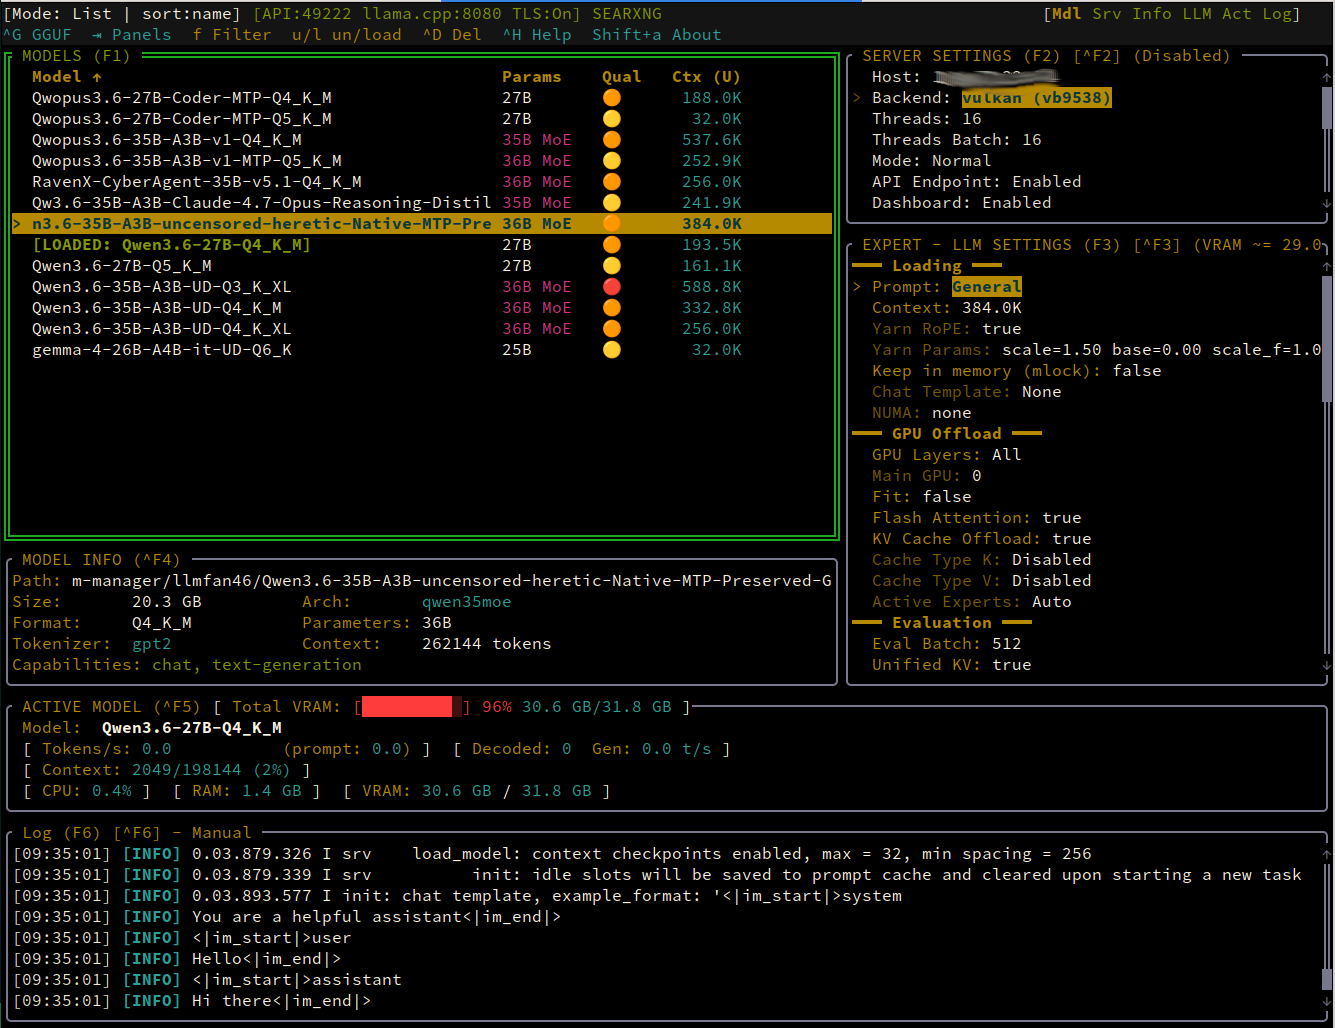
Task: Click scroll-down arrow of LLM Settings panel
Action: 1327,665
